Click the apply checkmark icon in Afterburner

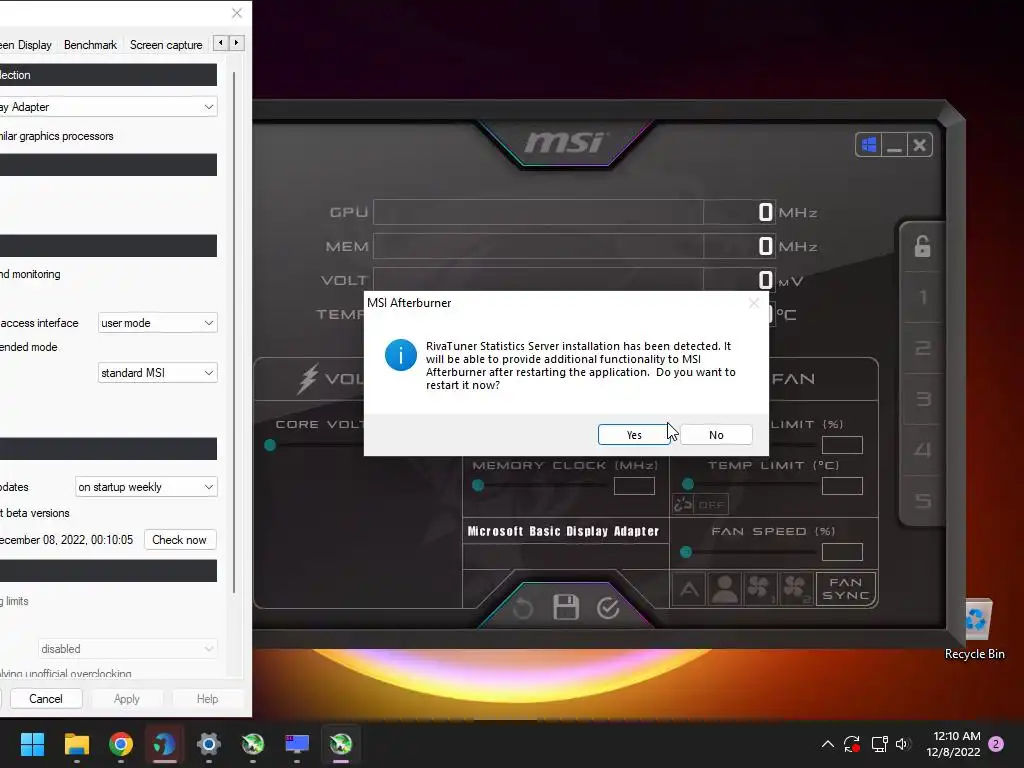pyautogui.click(x=608, y=608)
